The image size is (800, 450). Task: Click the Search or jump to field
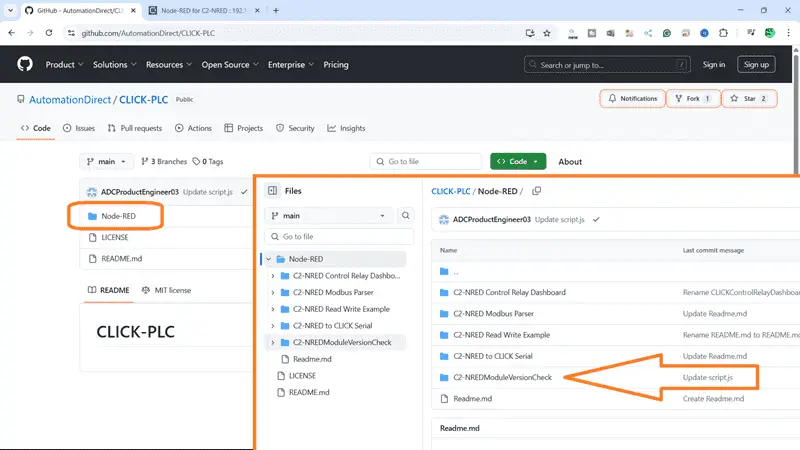click(x=607, y=64)
